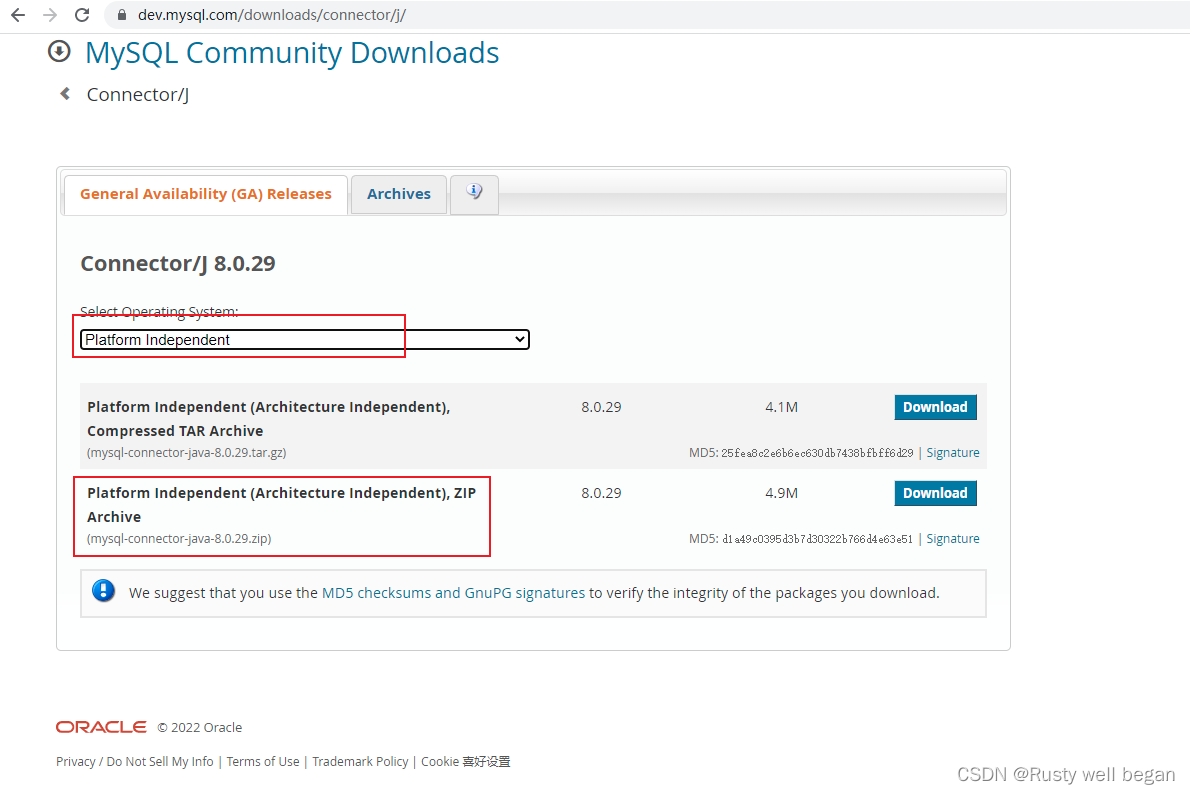Click the © 2022 Oracle copyright text
Screen dimensions: 1190x794
200,727
